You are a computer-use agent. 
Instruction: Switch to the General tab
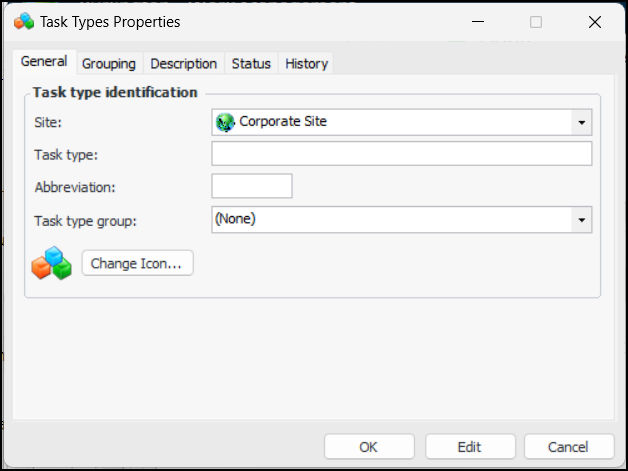pos(44,62)
